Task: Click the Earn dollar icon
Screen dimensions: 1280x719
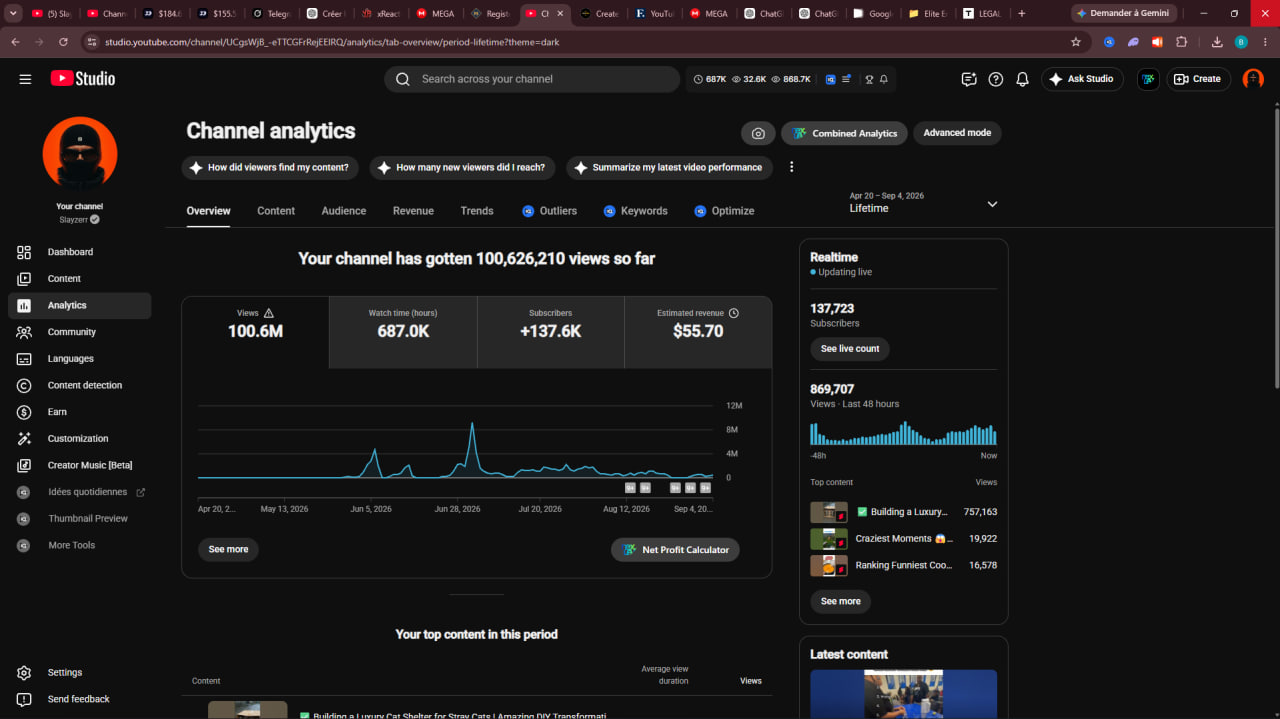Action: [24, 412]
